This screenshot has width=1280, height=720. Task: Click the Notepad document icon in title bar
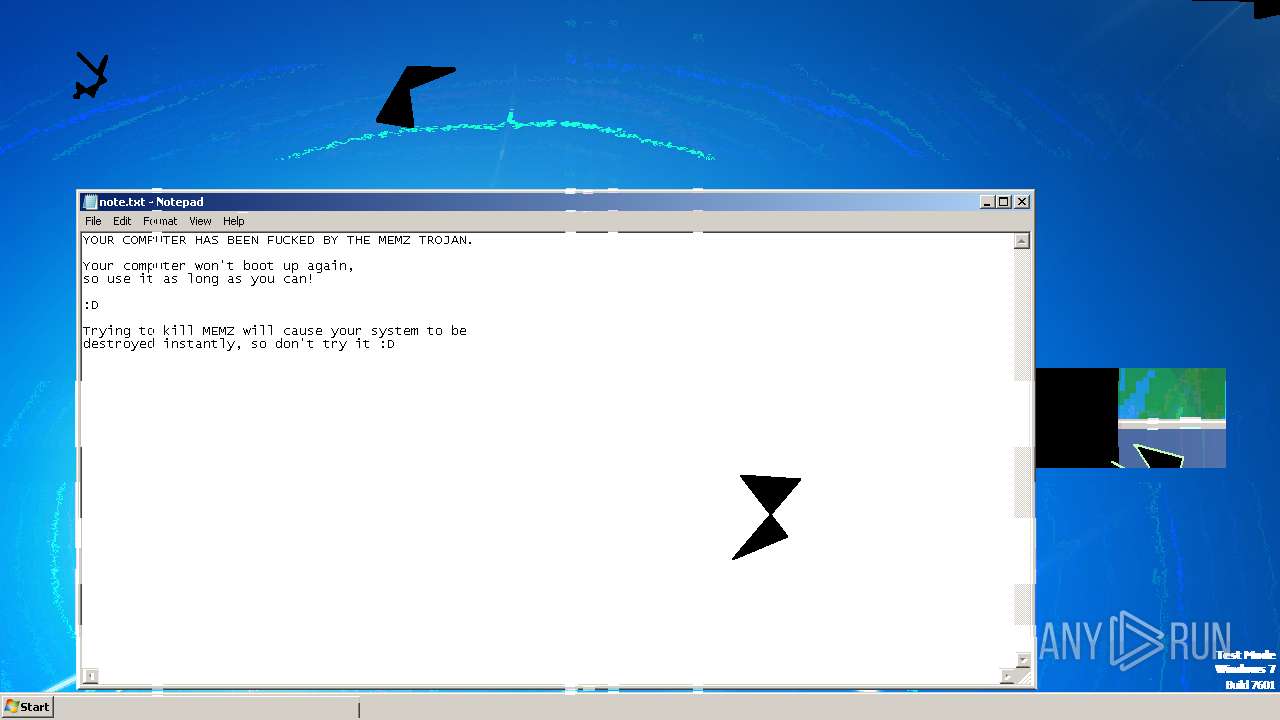coord(90,202)
